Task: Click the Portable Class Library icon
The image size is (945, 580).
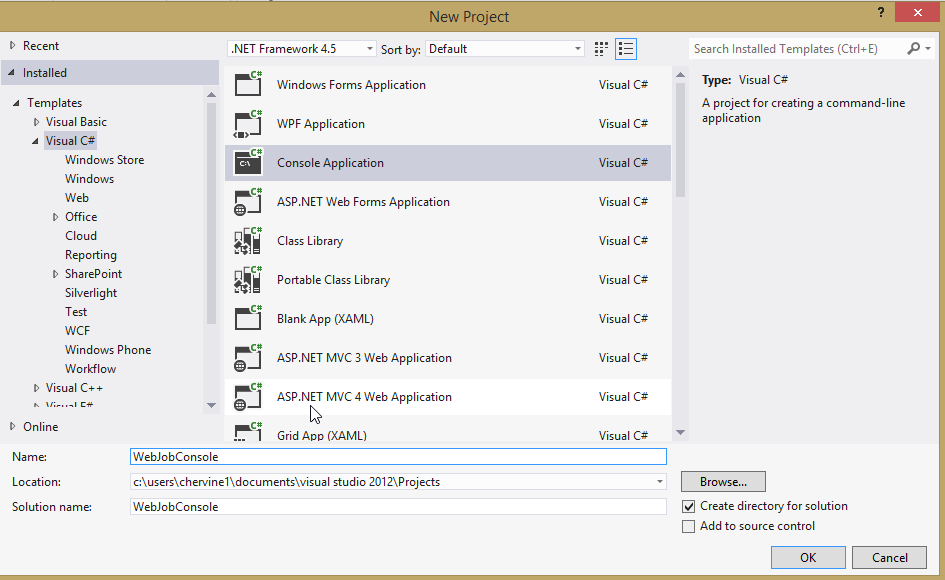Action: click(248, 280)
